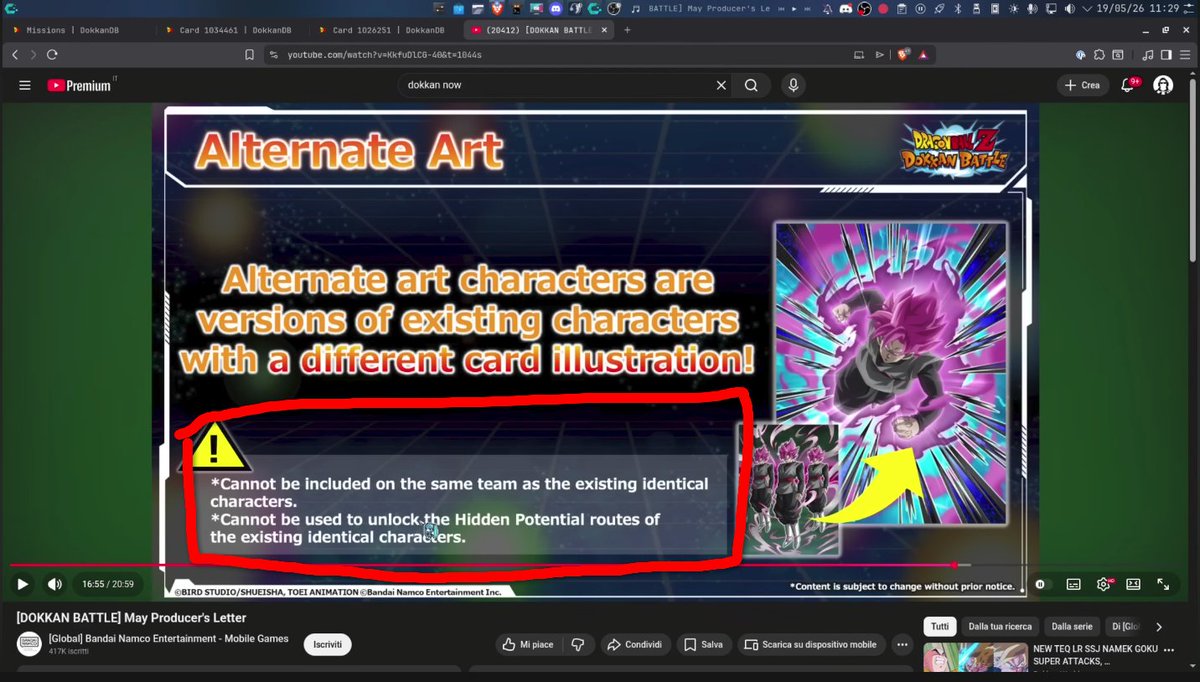Viewport: 1200px width, 682px height.
Task: Open account avatar menu
Action: [1163, 85]
